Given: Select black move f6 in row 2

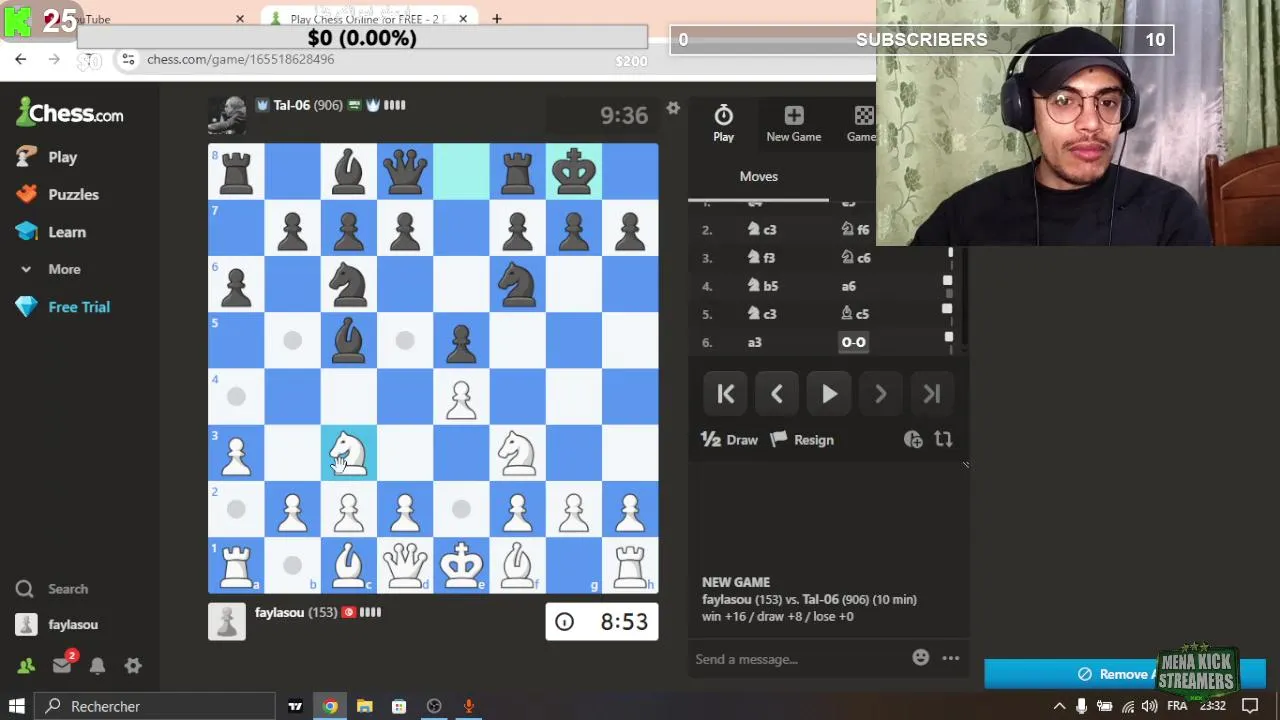Looking at the screenshot, I should (855, 230).
